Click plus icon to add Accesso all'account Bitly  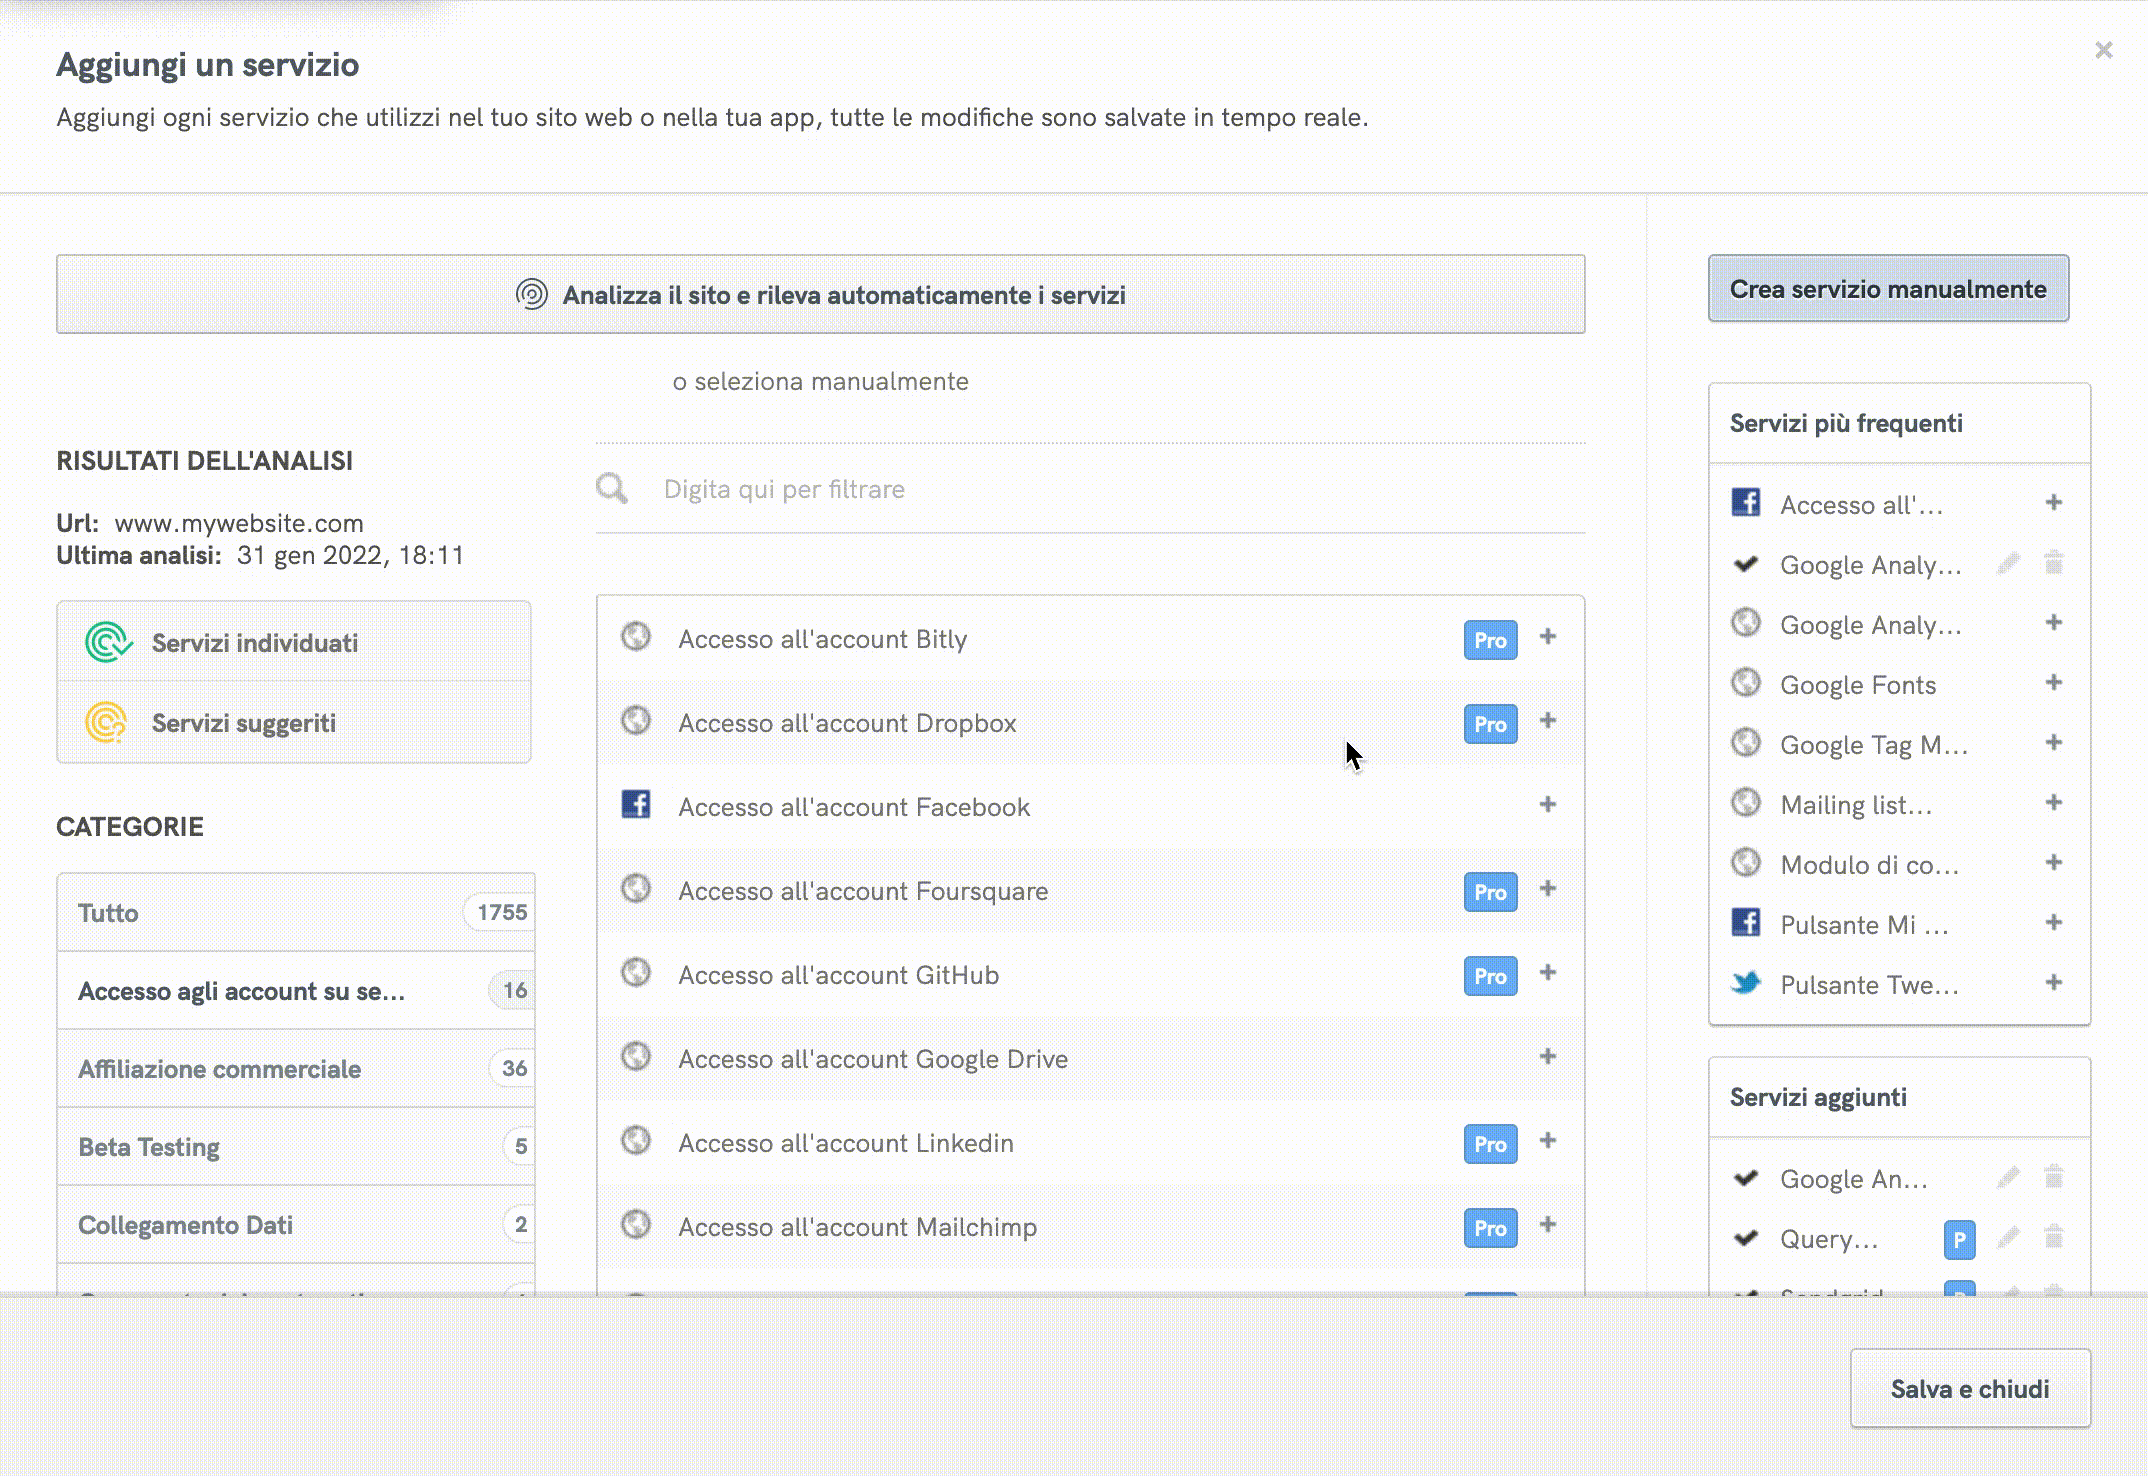click(1547, 637)
